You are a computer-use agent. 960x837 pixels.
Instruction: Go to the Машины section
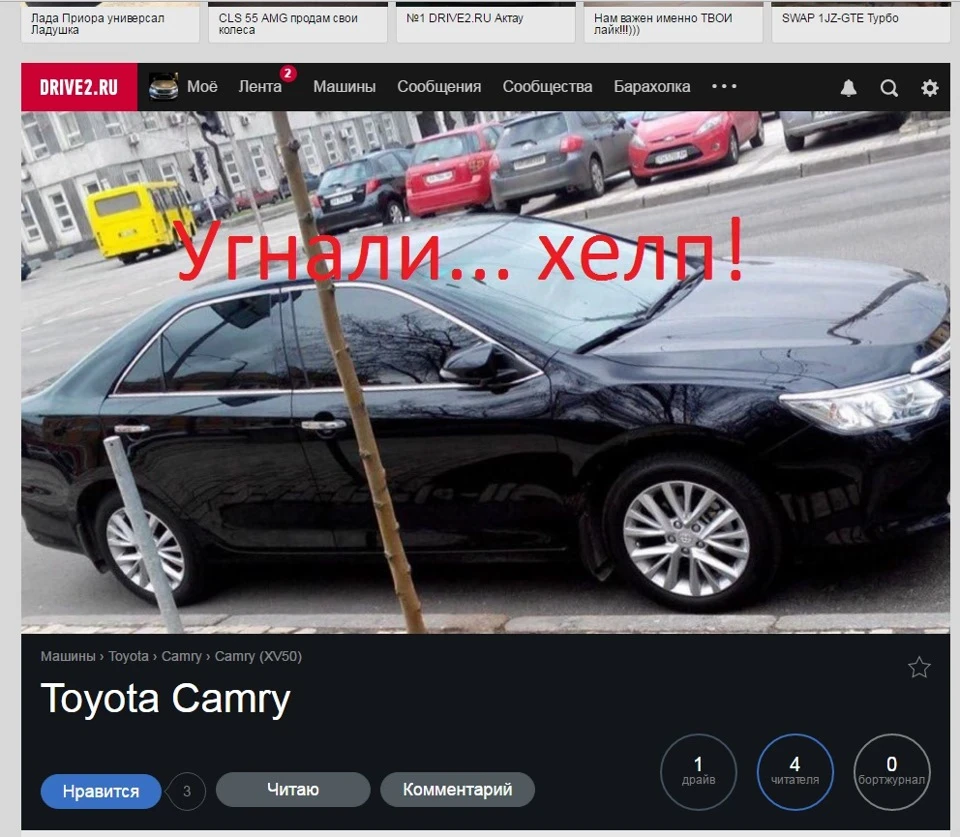click(x=344, y=86)
